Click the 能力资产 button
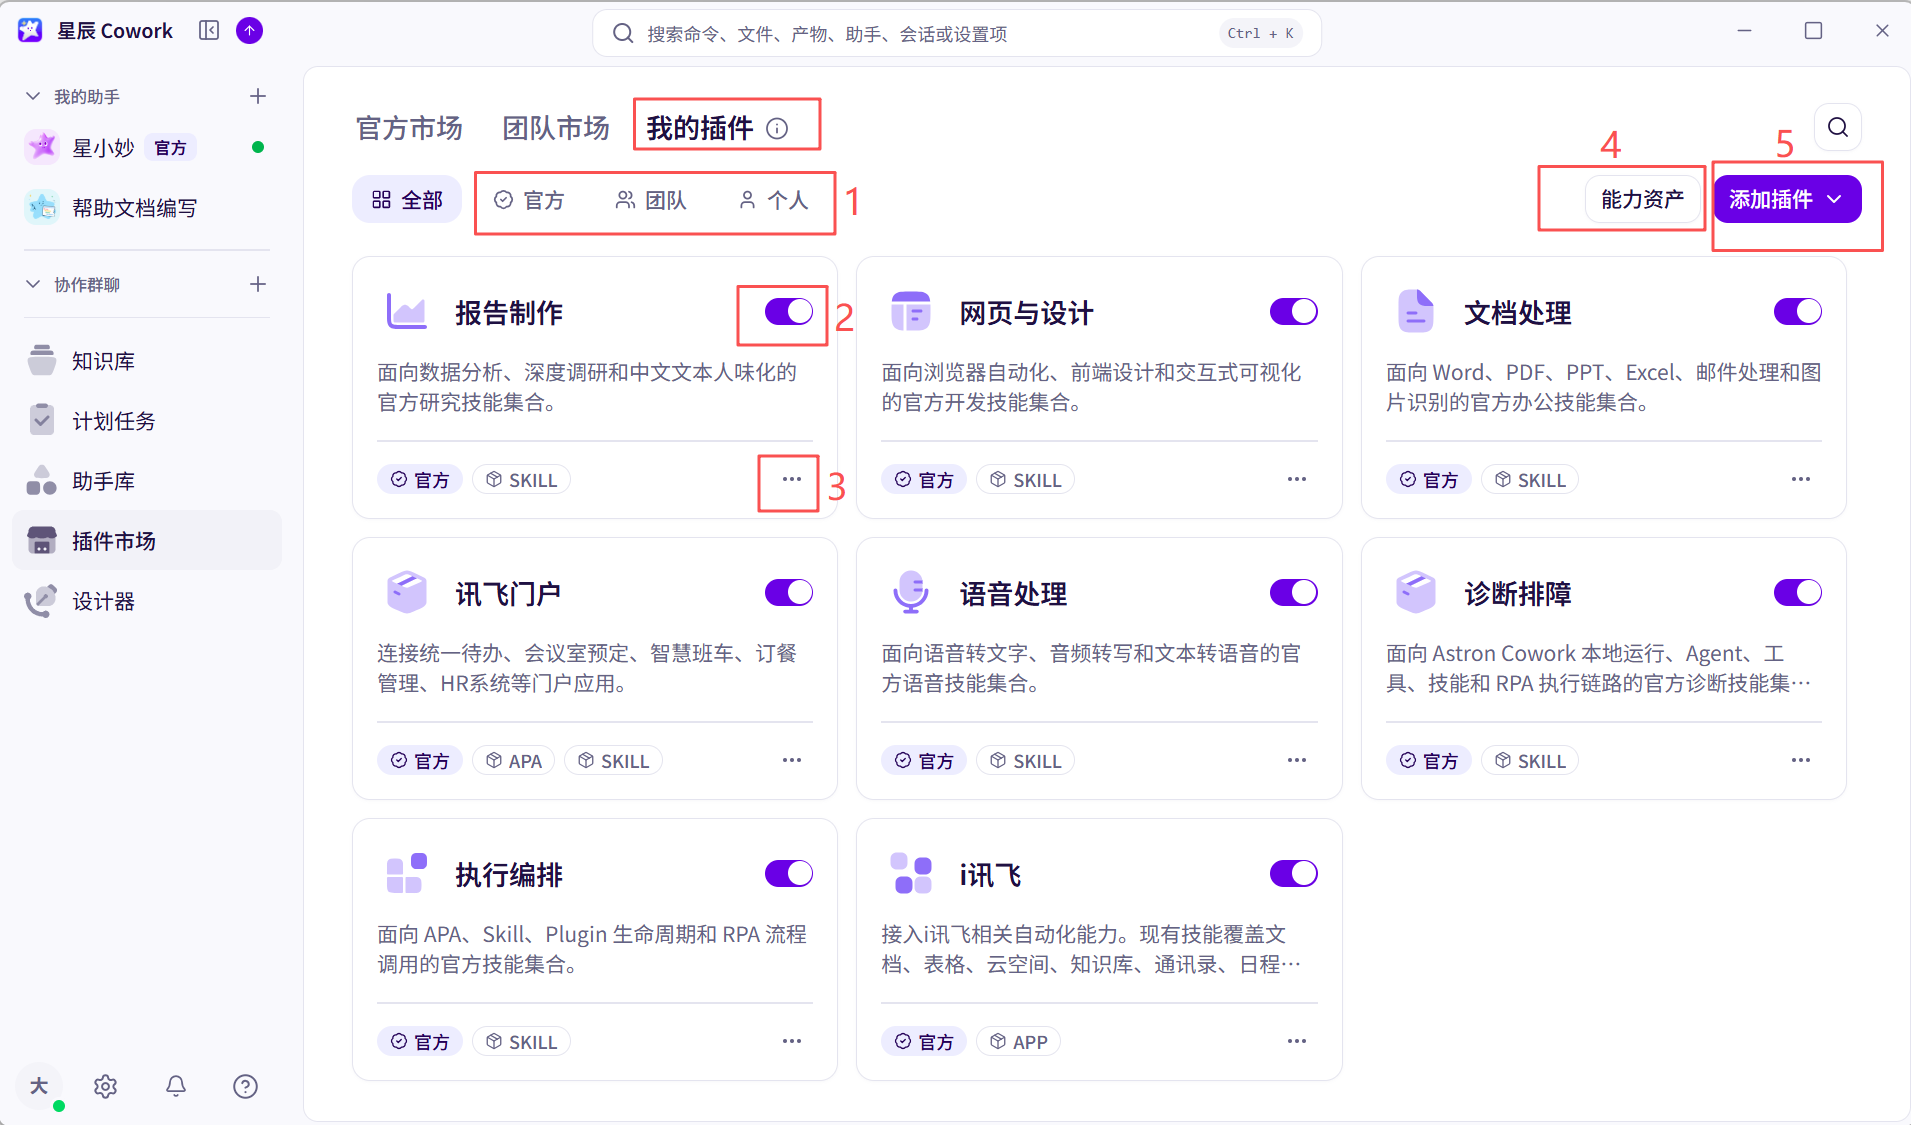 (x=1642, y=199)
